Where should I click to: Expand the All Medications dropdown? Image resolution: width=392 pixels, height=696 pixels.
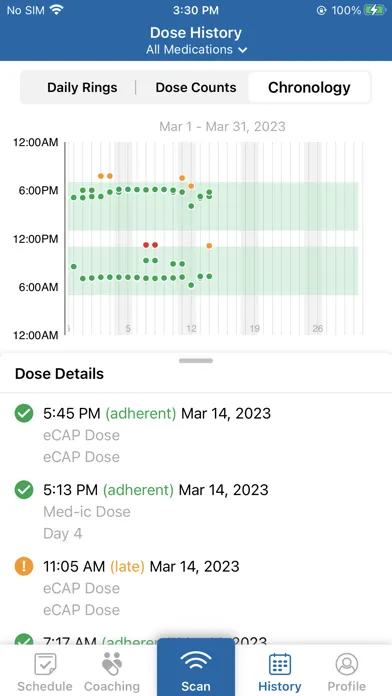point(196,49)
